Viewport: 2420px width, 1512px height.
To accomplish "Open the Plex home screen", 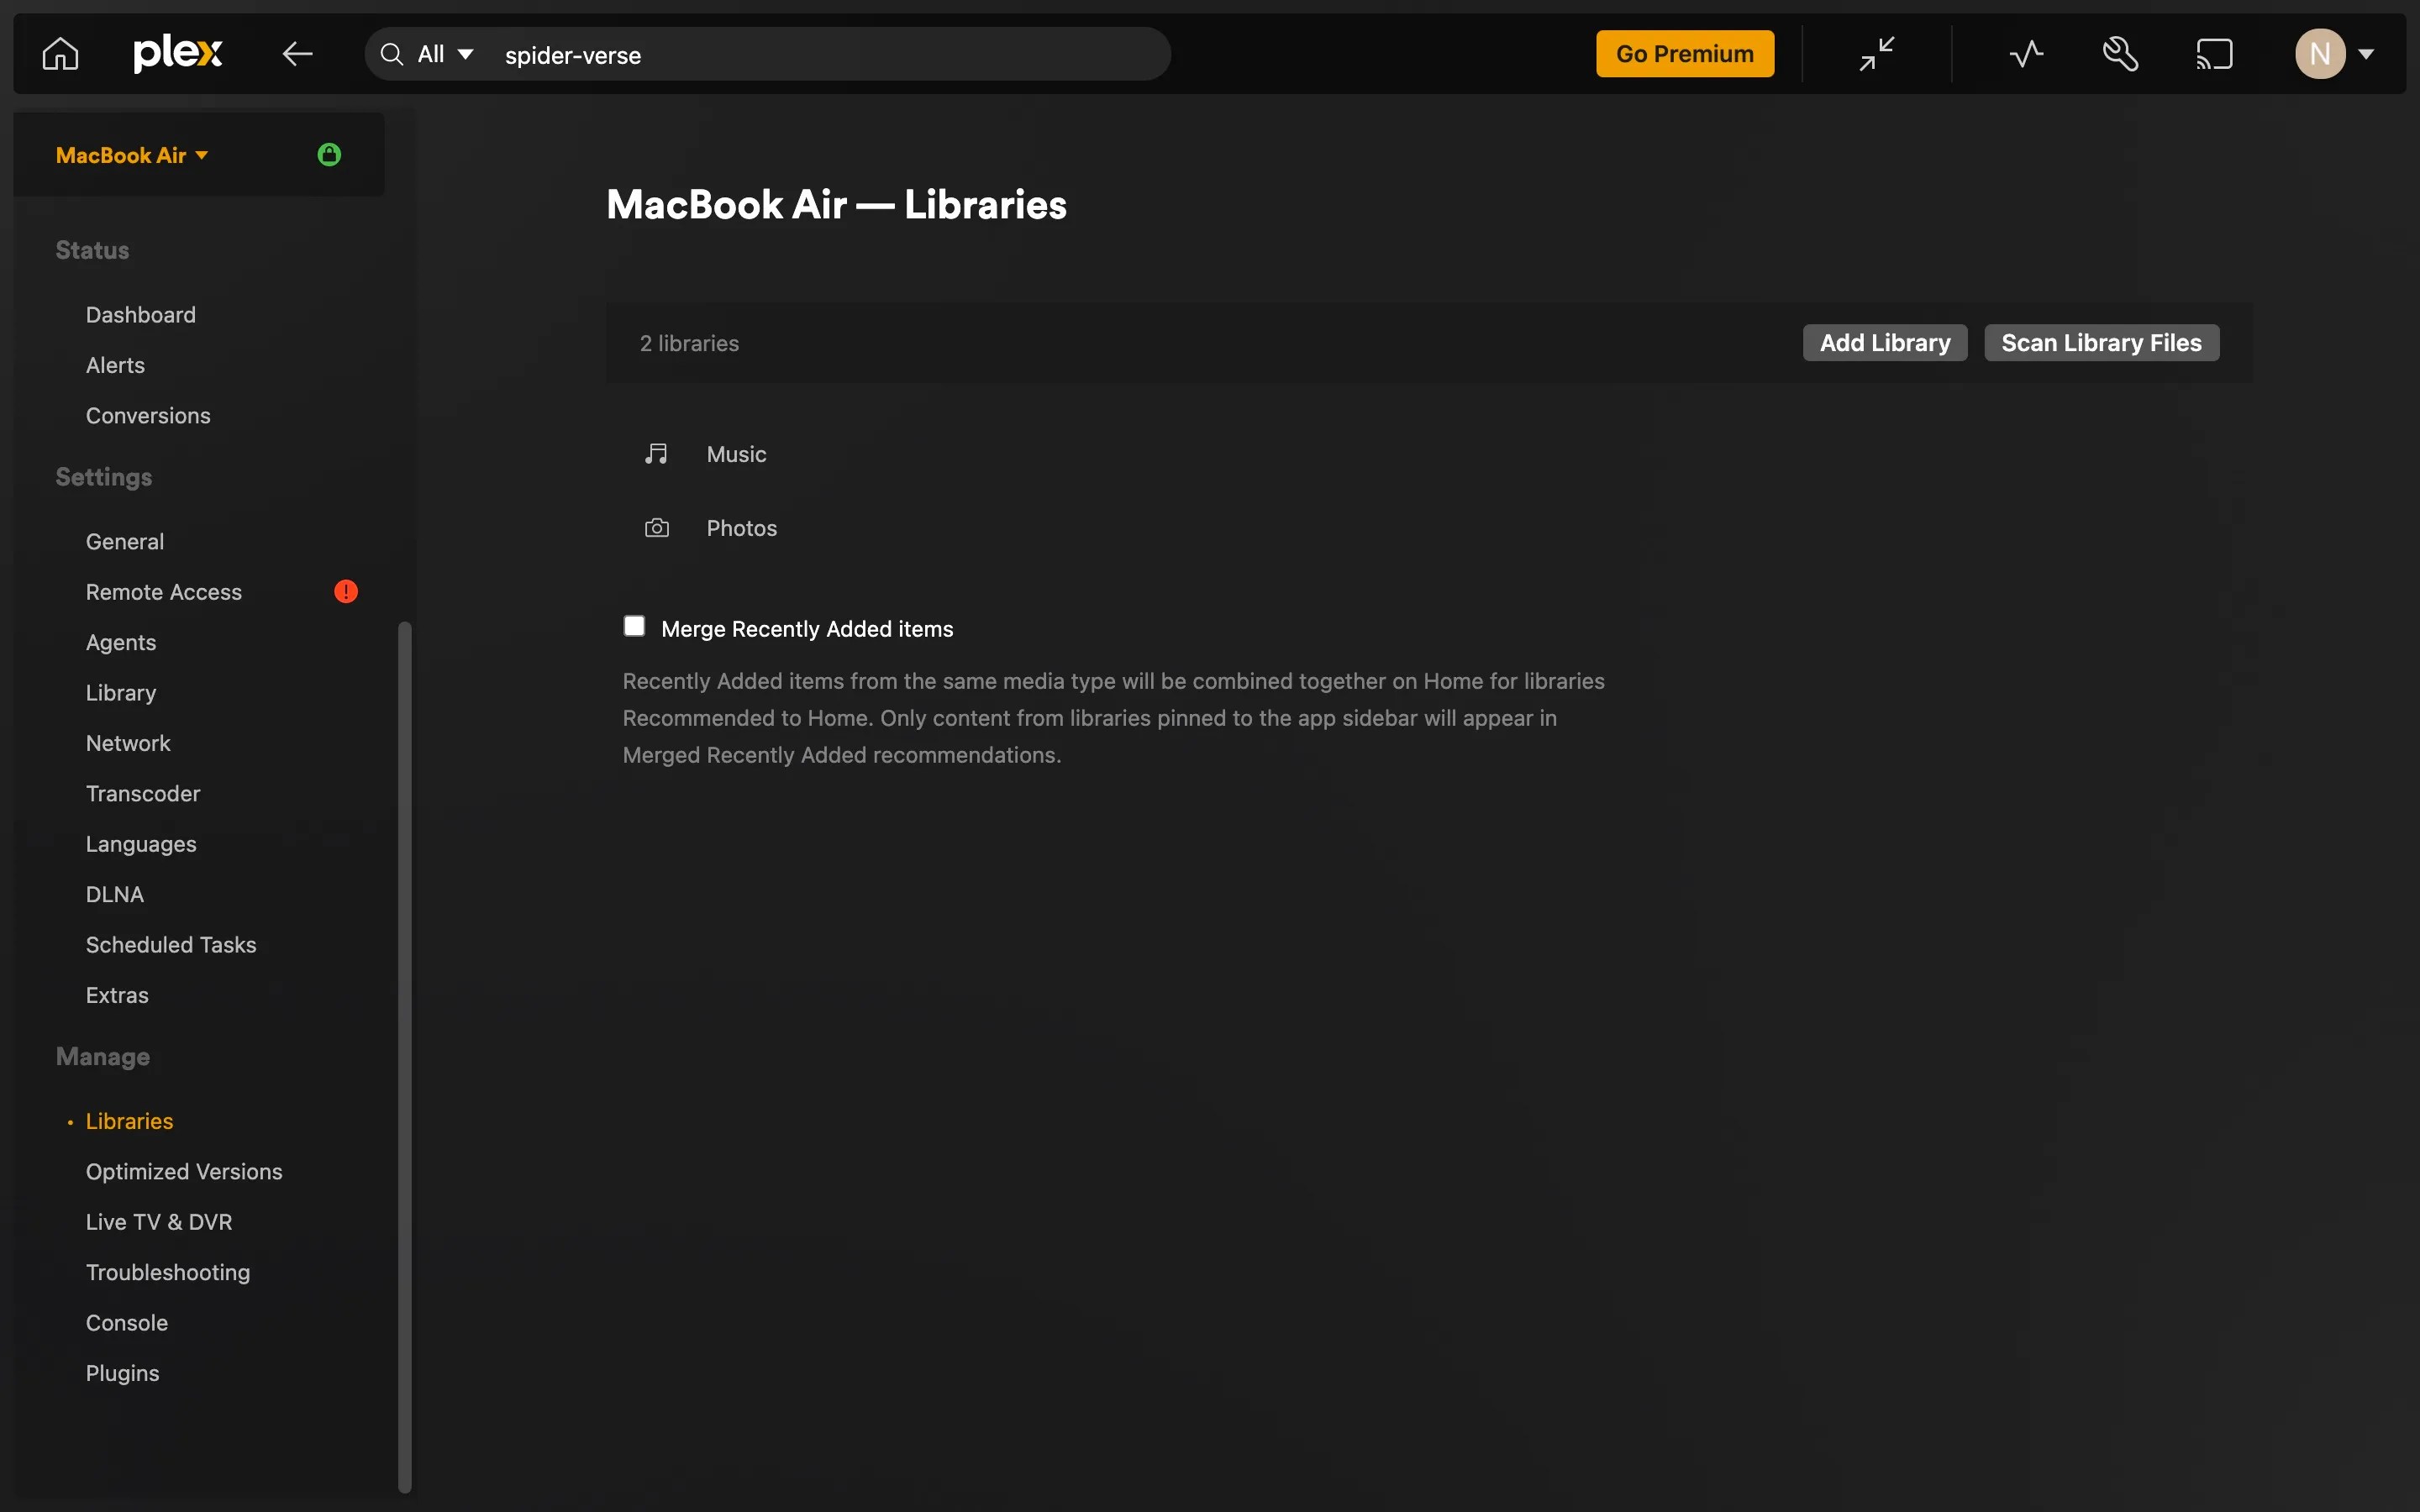I will point(58,53).
